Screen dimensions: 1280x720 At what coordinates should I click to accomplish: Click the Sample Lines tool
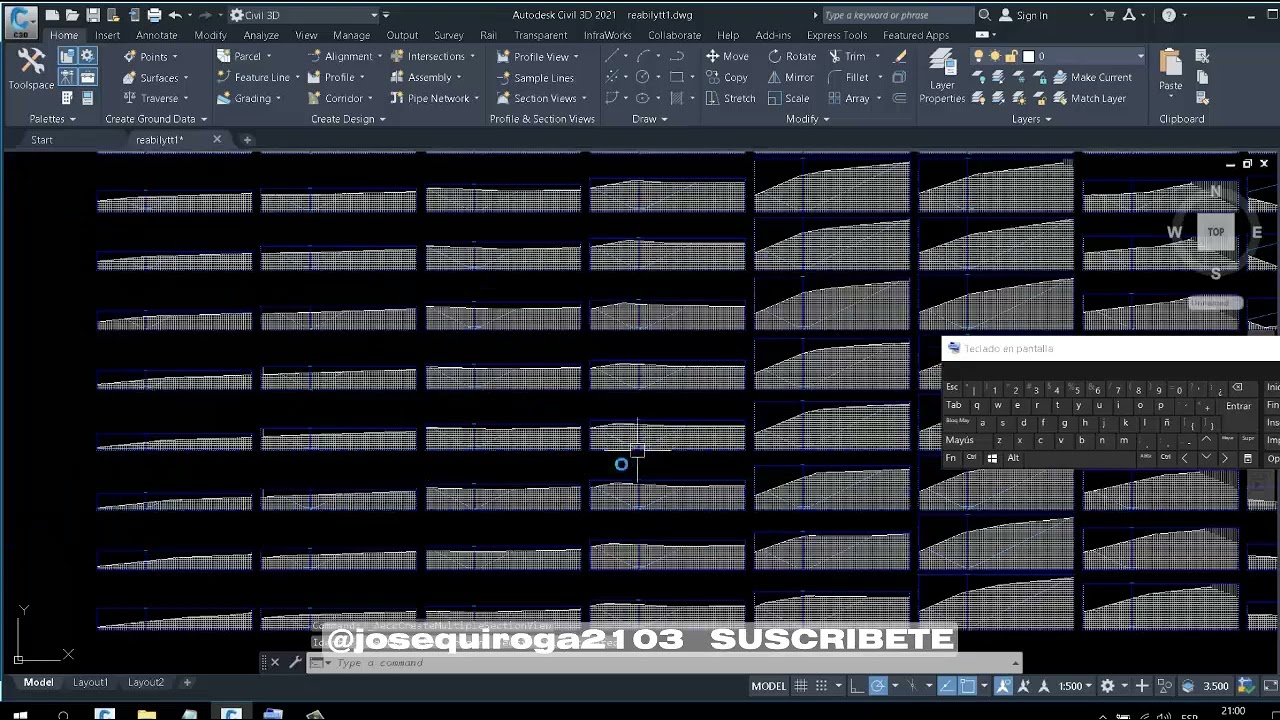pos(535,77)
